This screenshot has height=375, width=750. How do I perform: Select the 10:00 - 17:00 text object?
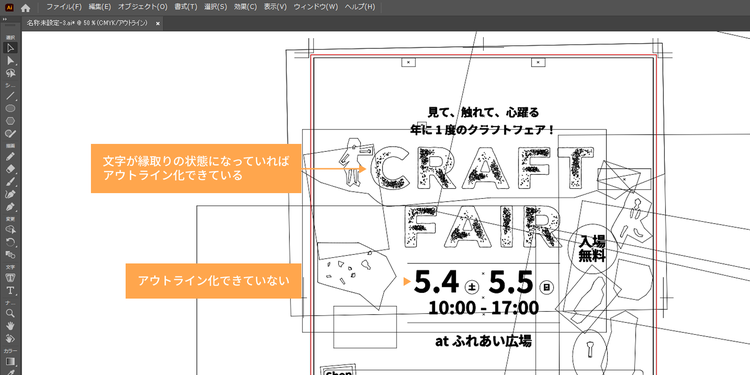point(484,308)
